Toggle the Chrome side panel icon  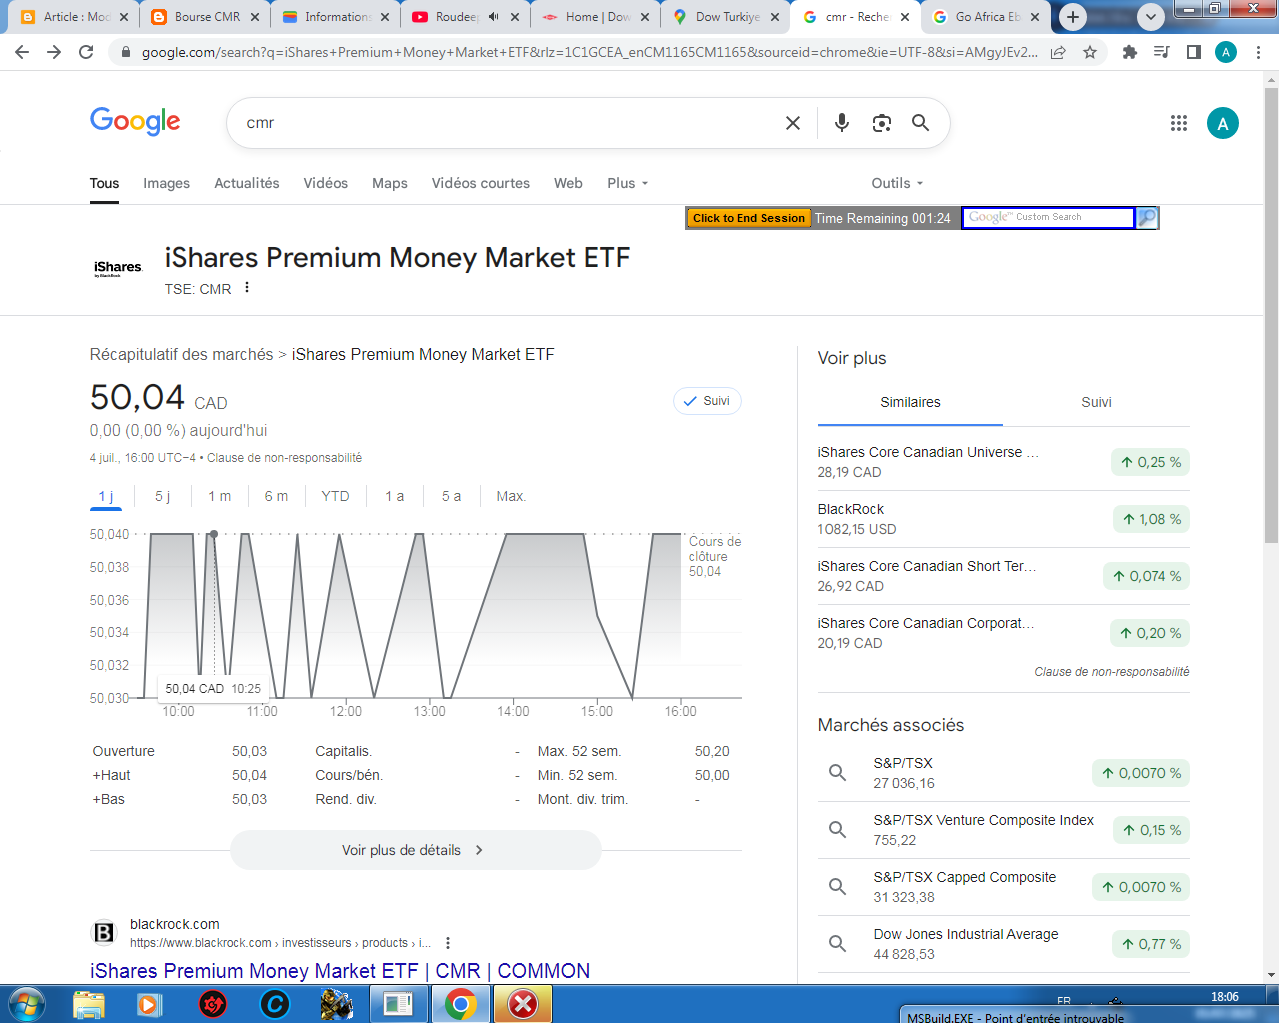(x=1194, y=52)
